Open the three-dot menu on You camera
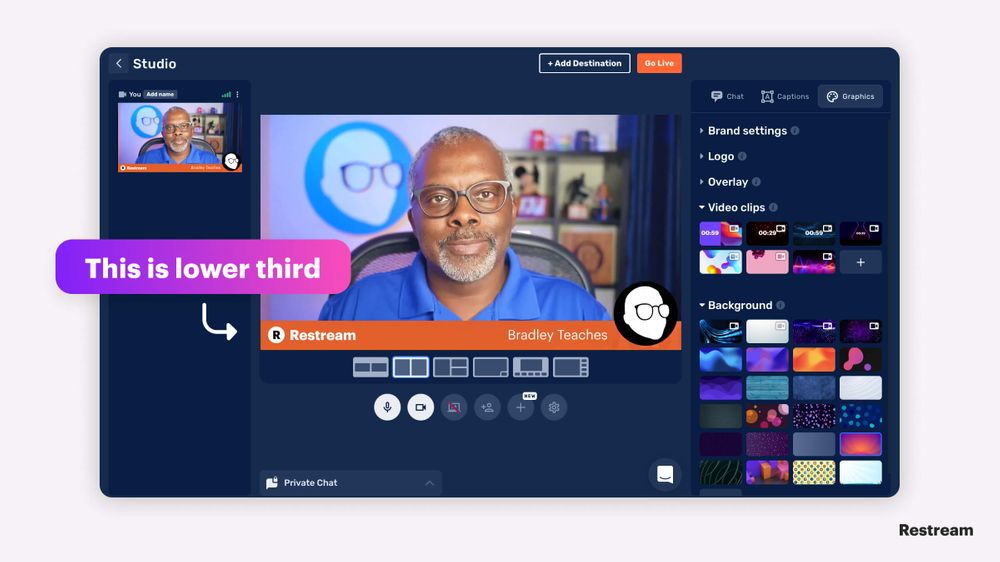The width and height of the screenshot is (1000, 562). pos(237,94)
